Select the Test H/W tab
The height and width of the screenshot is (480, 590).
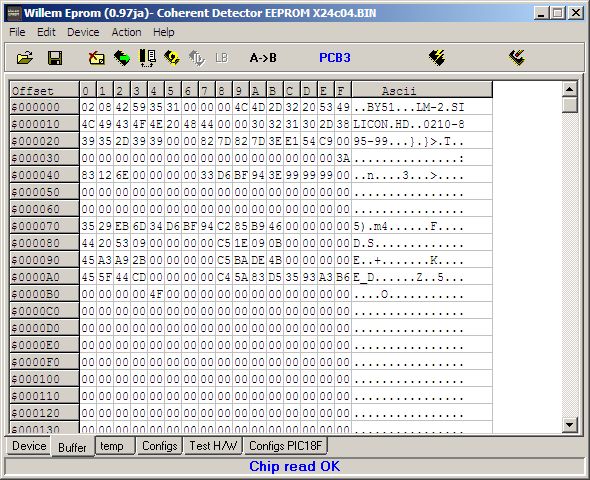[x=213, y=446]
